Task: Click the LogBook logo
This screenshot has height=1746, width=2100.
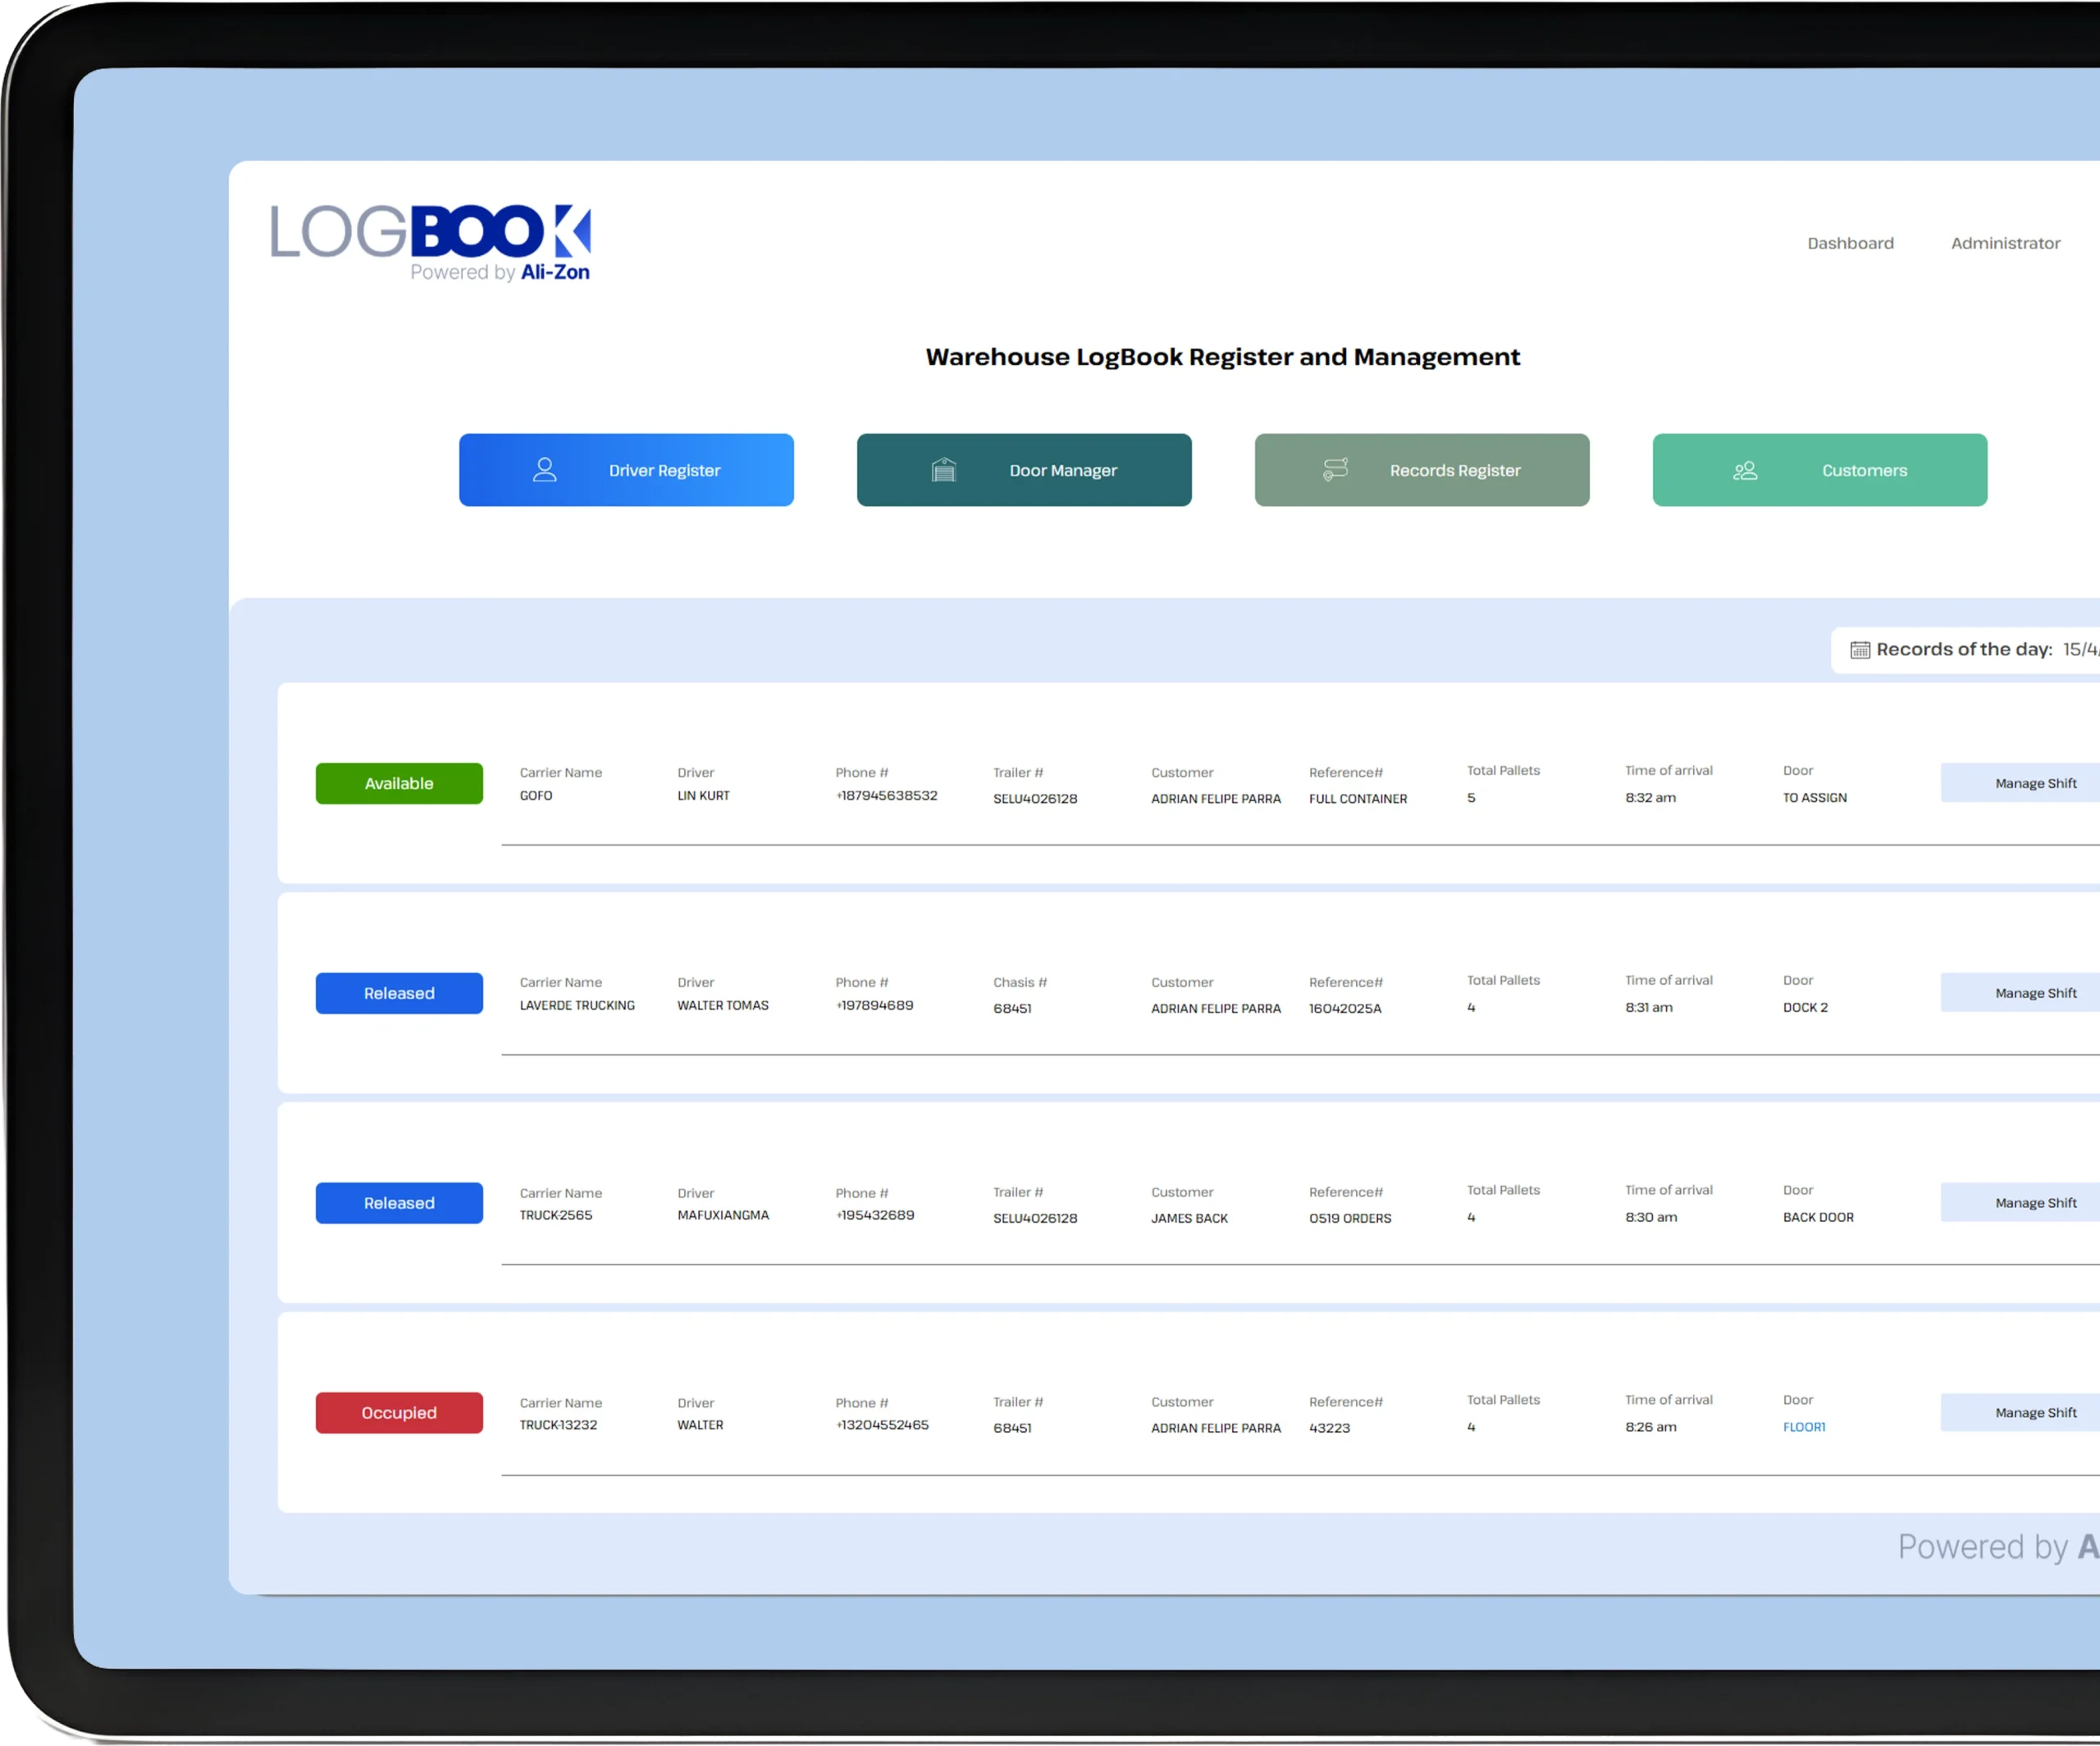Action: click(x=431, y=243)
